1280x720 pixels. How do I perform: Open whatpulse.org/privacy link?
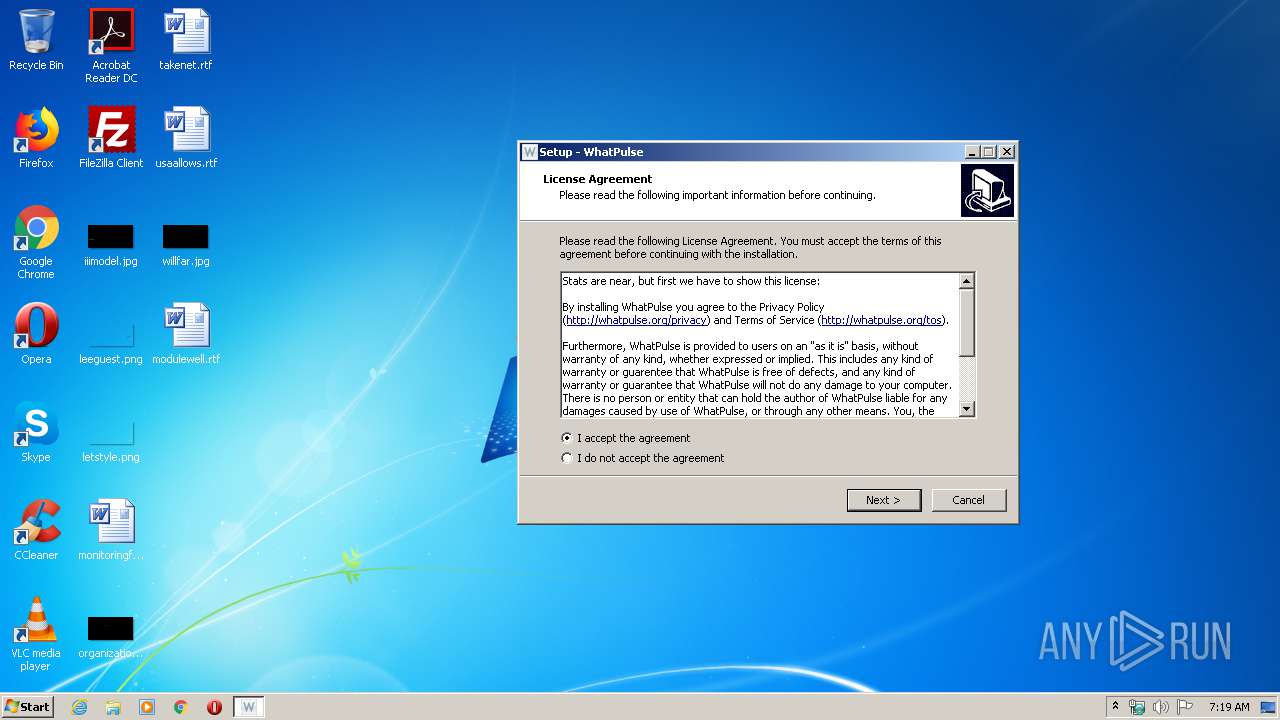click(x=636, y=320)
